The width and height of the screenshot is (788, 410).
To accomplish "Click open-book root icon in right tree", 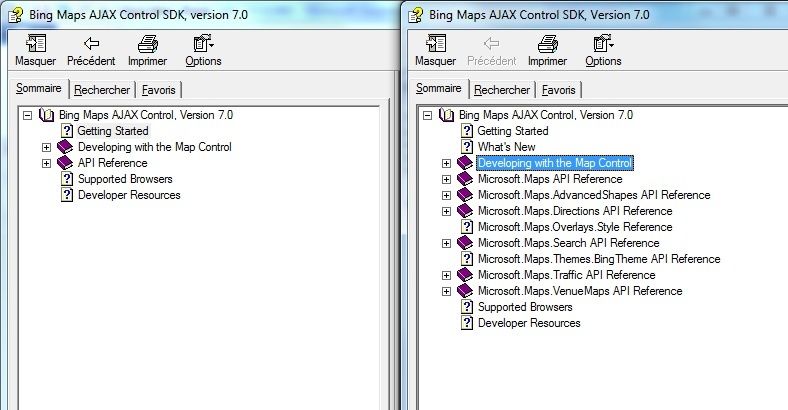I will [x=446, y=115].
